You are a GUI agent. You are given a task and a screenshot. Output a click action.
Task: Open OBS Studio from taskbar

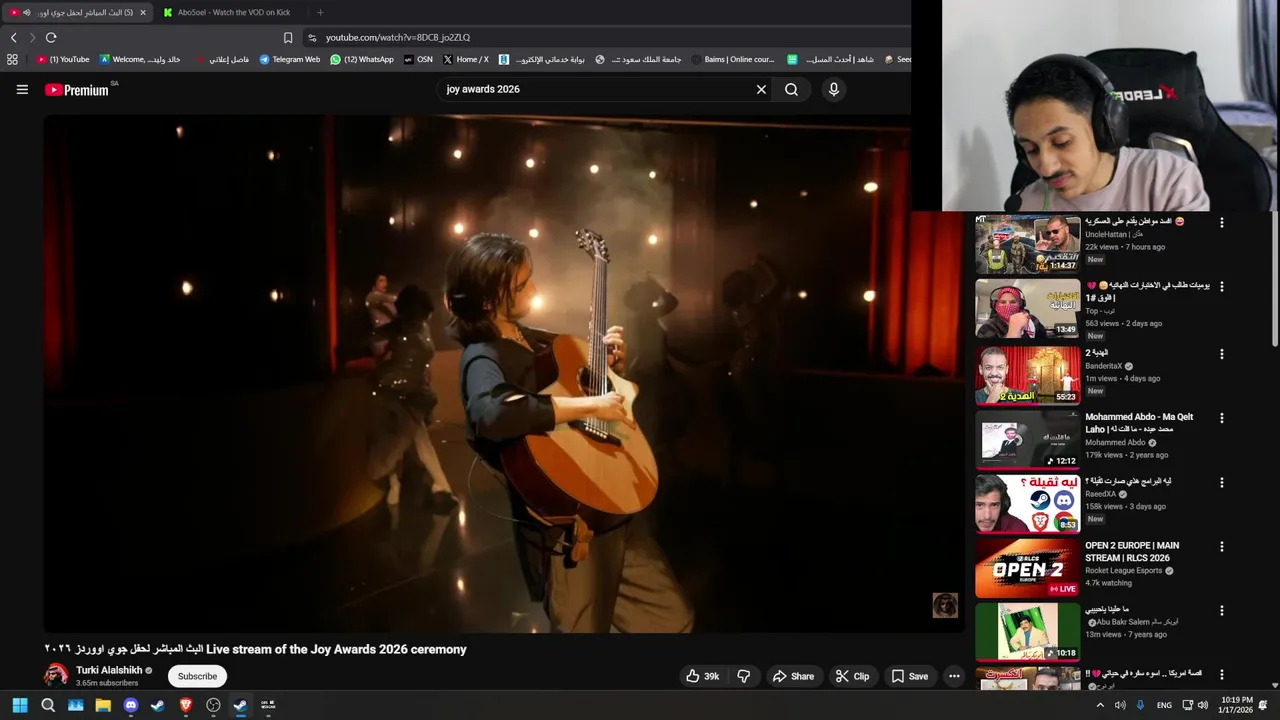pos(213,705)
